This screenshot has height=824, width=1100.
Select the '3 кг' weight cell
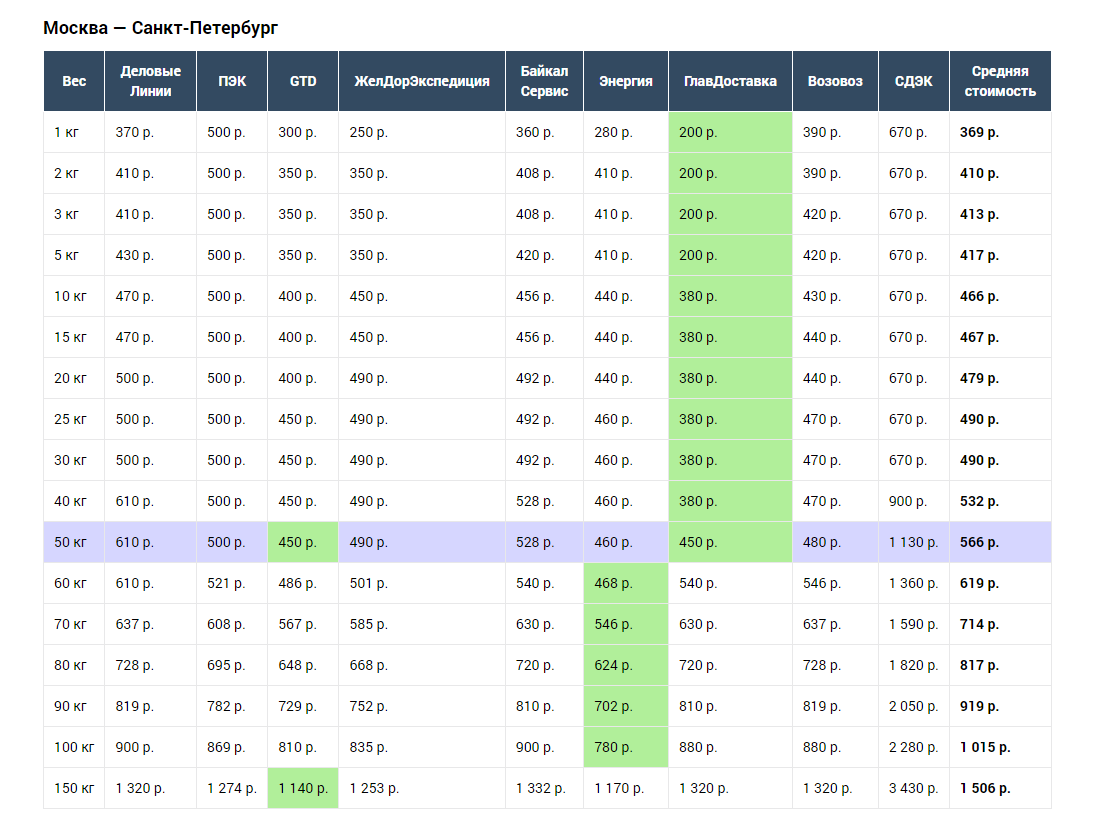click(x=74, y=214)
